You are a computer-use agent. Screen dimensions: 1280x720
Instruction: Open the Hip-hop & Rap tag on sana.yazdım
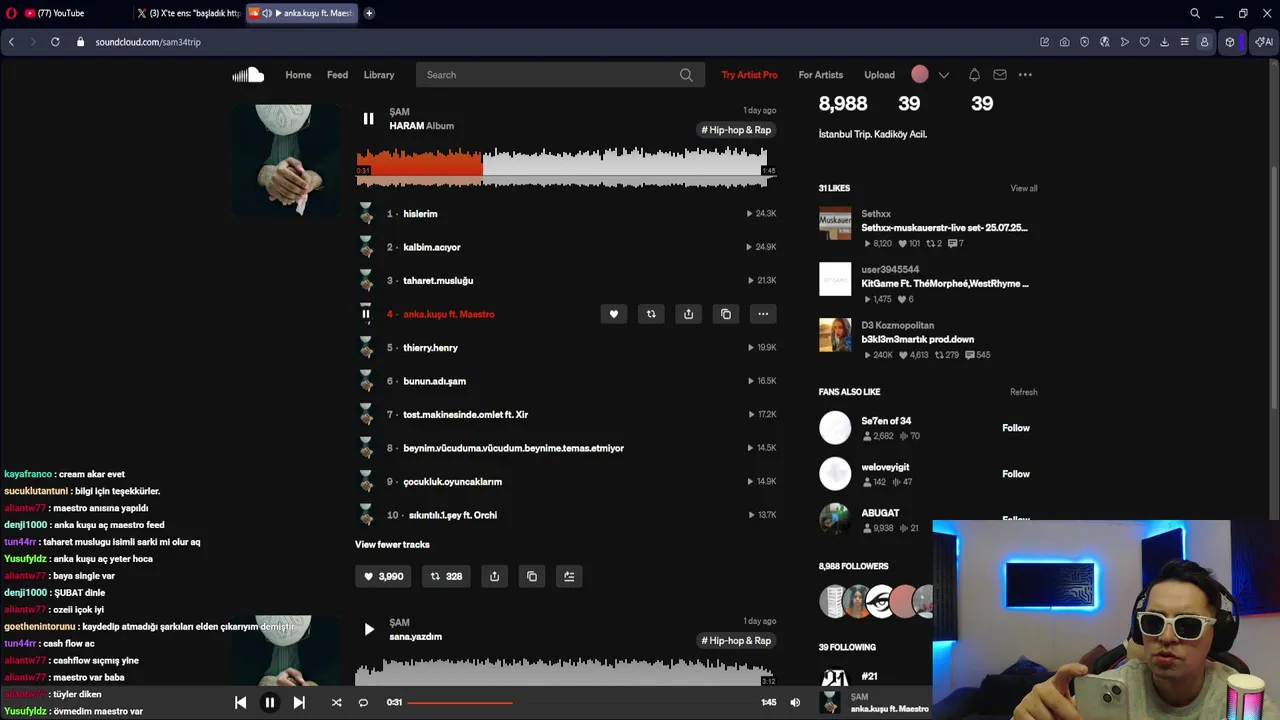(736, 641)
